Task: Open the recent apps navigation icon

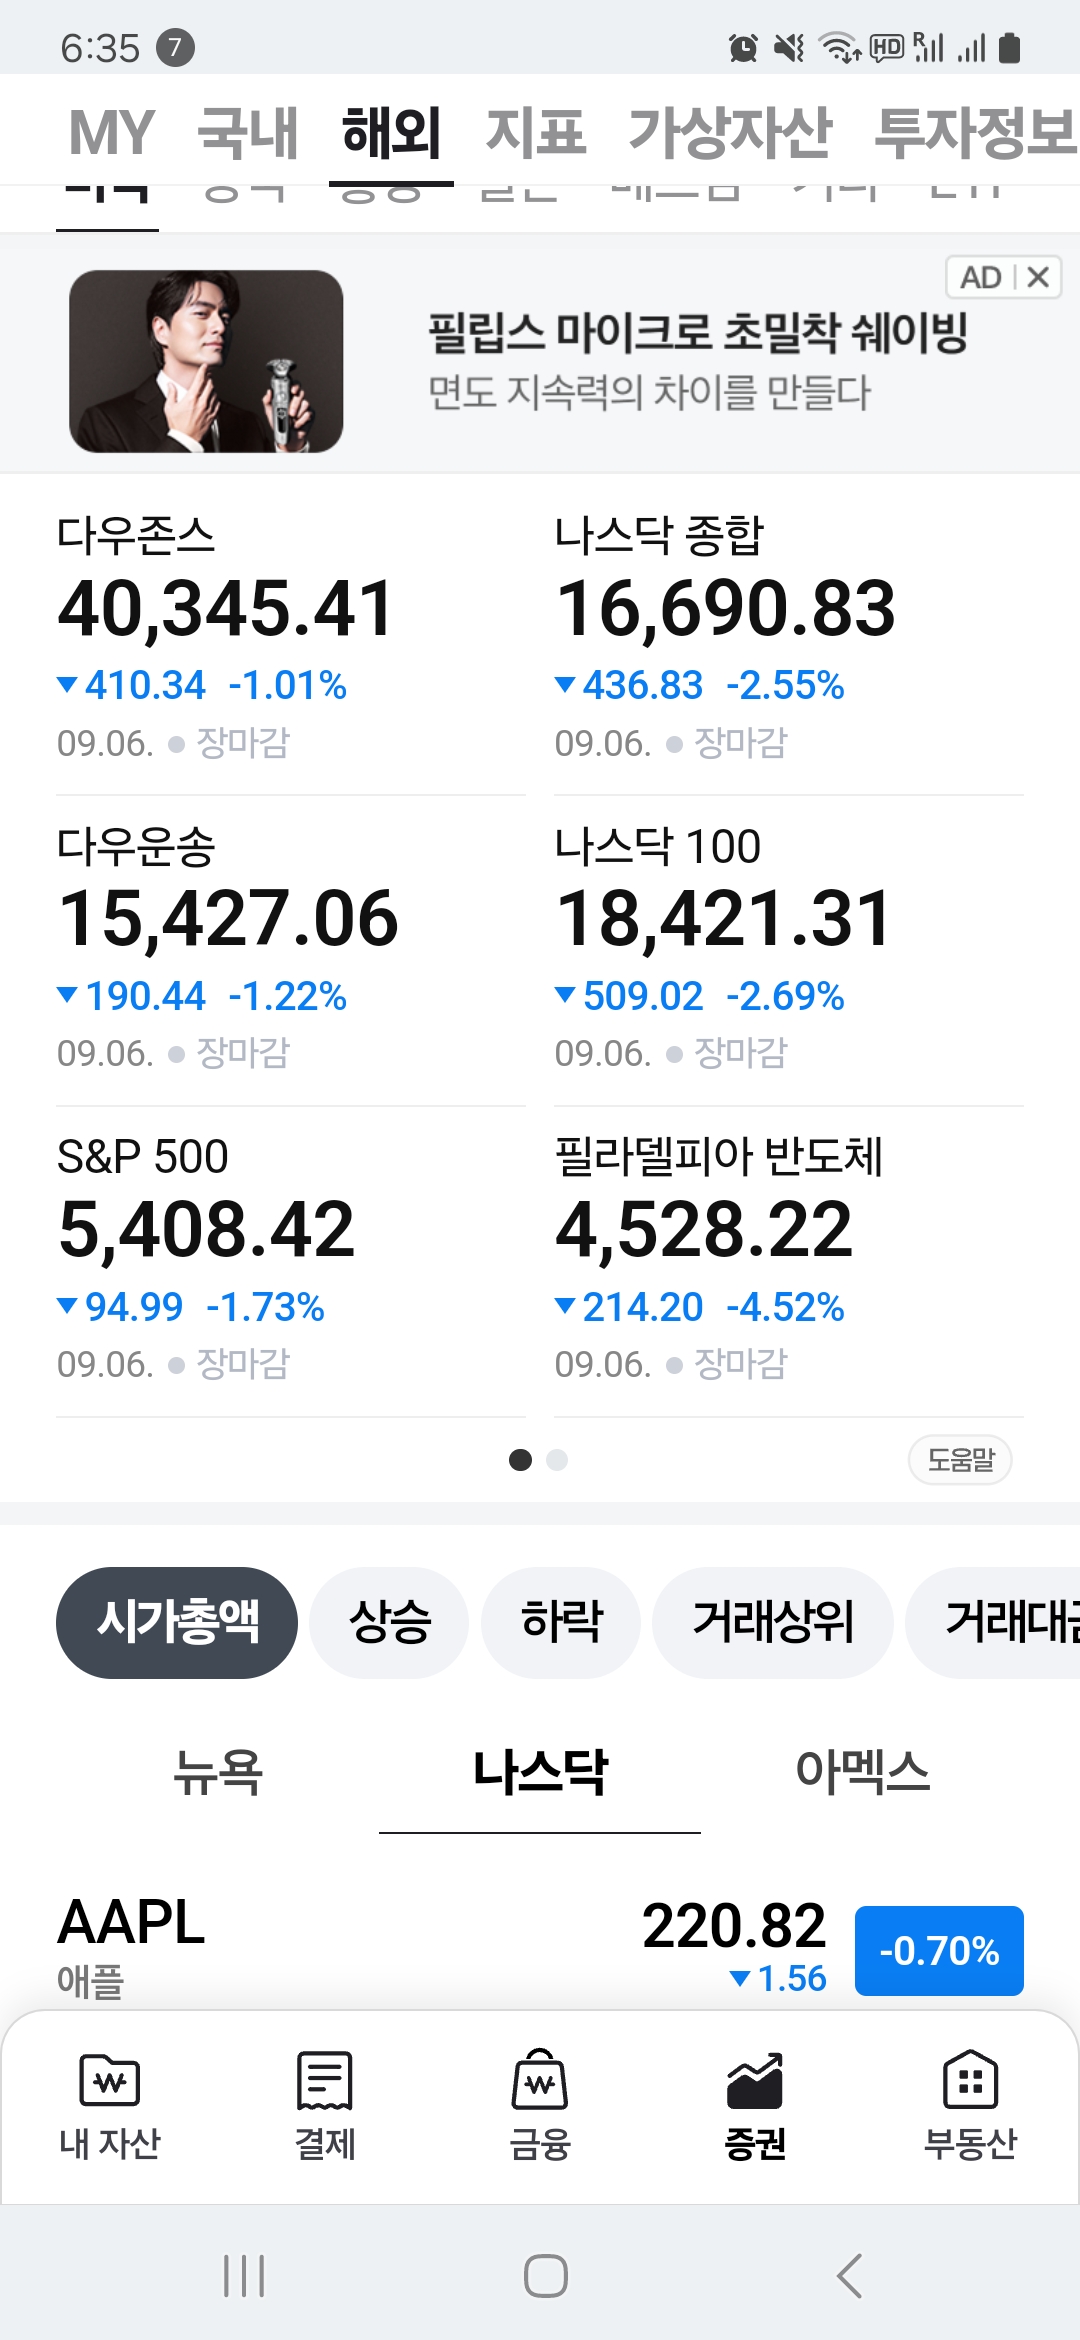Action: click(x=244, y=2277)
